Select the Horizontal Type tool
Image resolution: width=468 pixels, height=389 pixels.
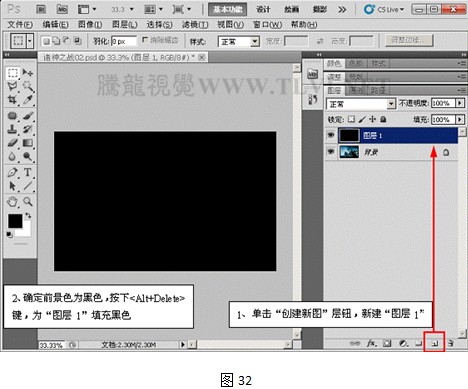pos(28,172)
